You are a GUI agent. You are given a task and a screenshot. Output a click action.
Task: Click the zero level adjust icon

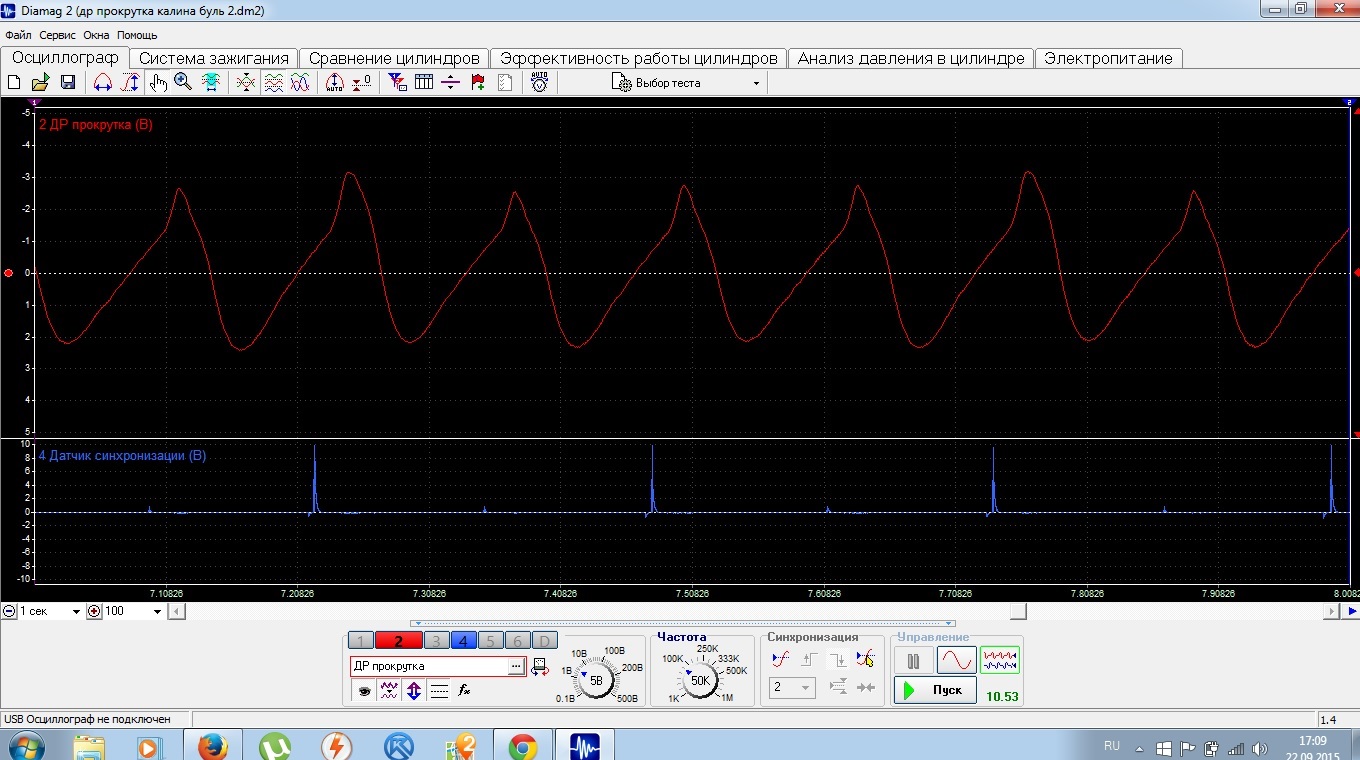point(363,83)
